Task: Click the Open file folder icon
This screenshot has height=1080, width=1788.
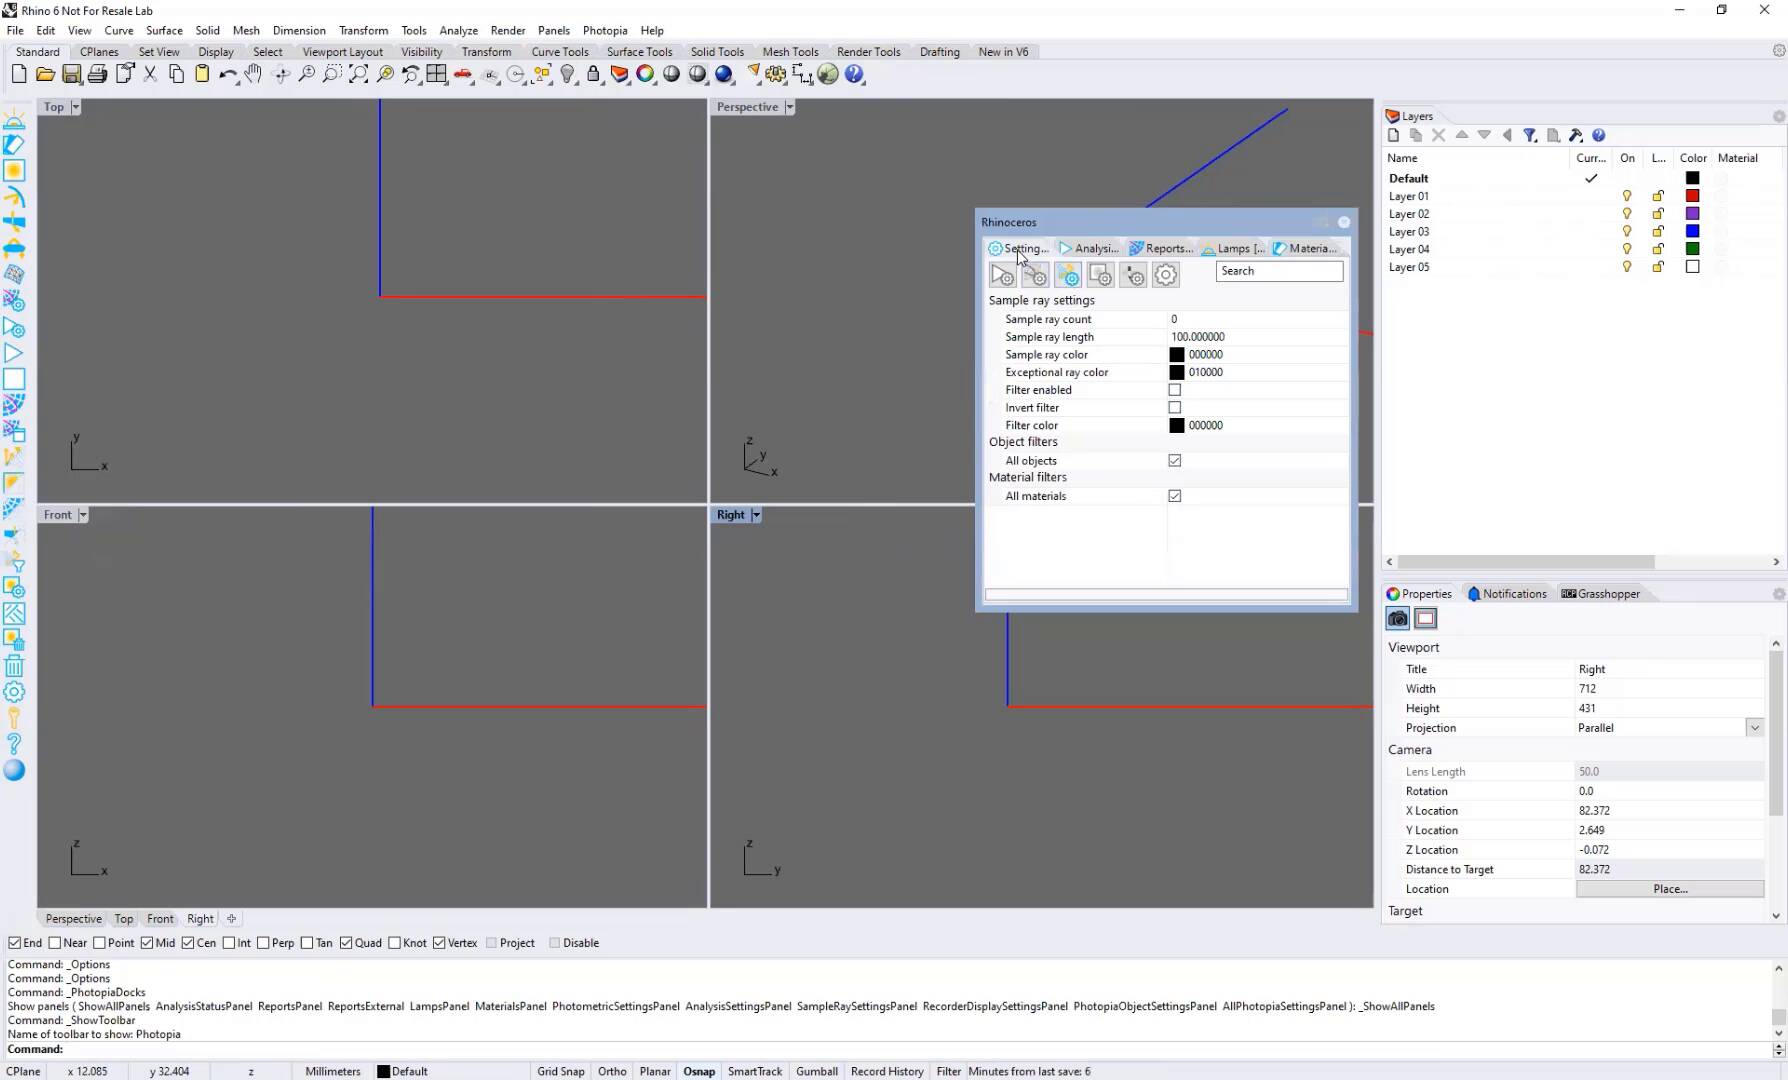Action: point(45,74)
